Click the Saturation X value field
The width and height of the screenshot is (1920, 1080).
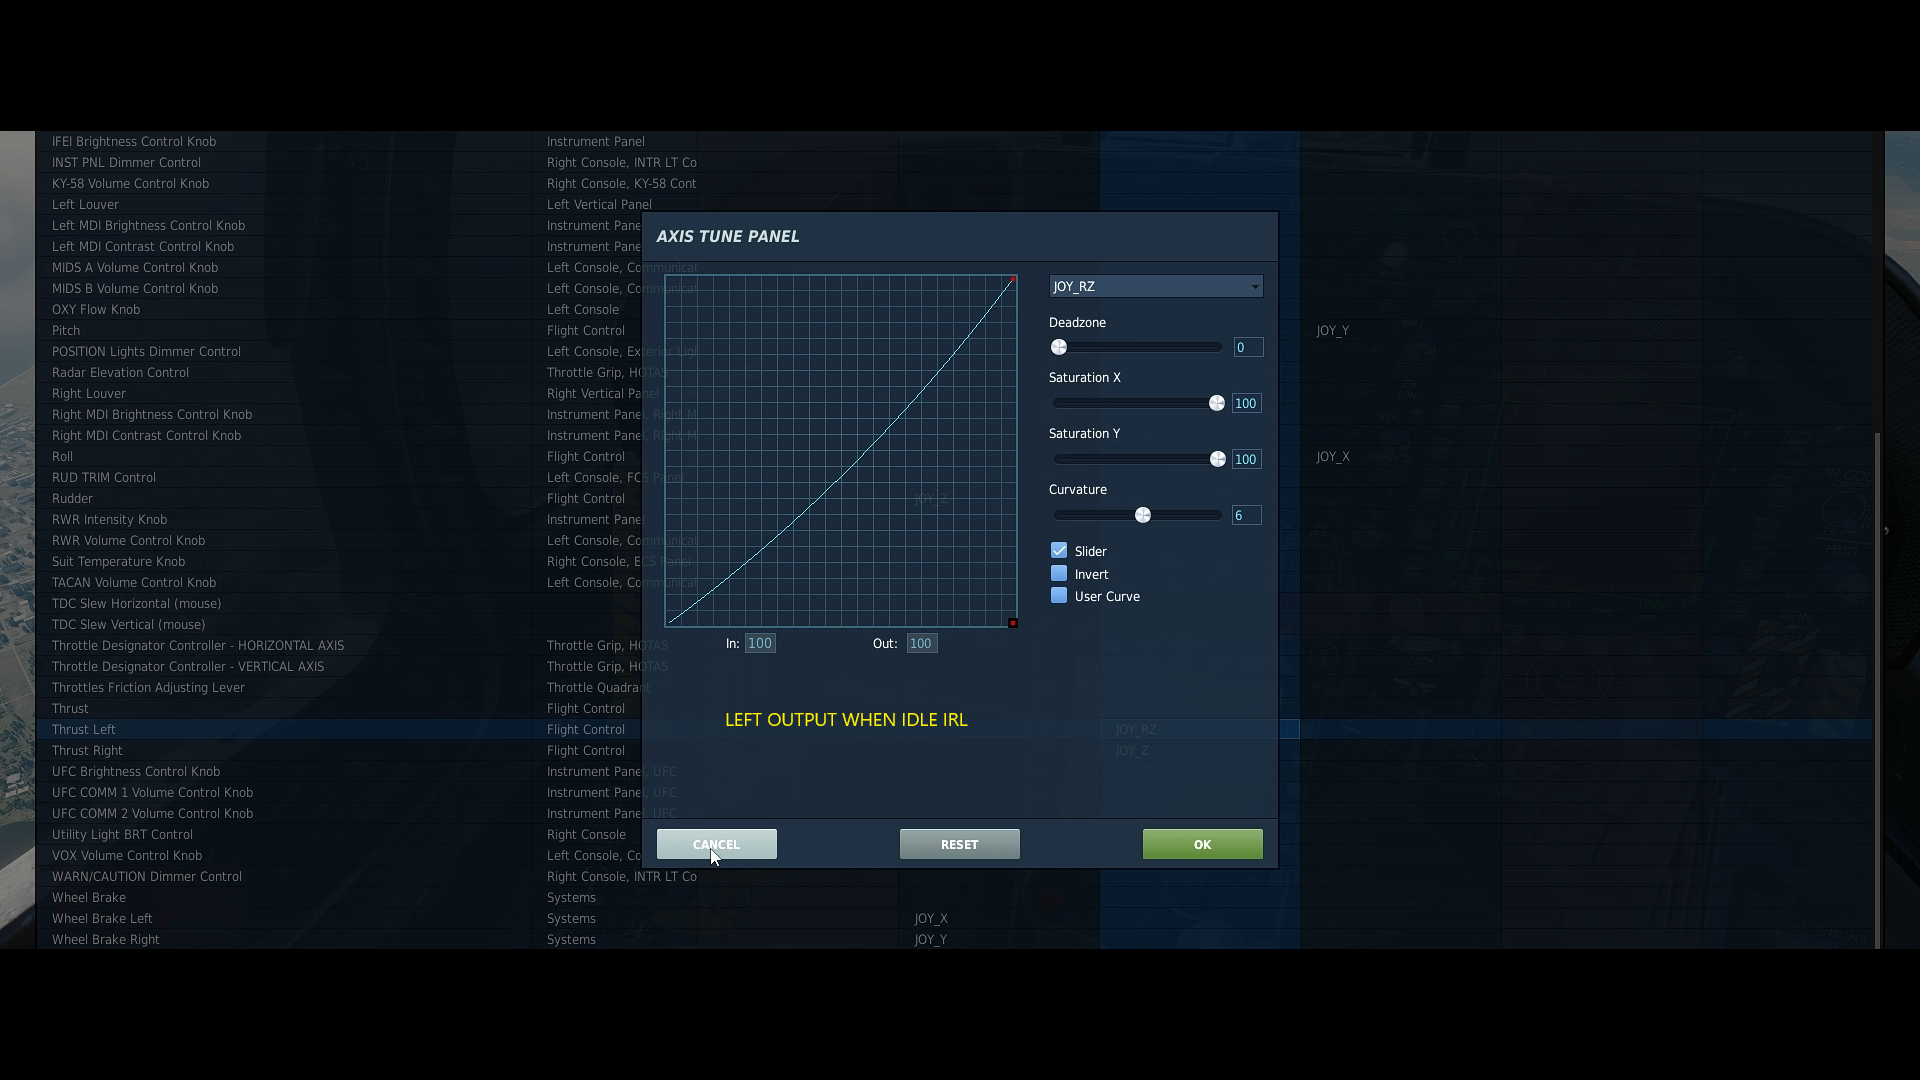click(1247, 404)
